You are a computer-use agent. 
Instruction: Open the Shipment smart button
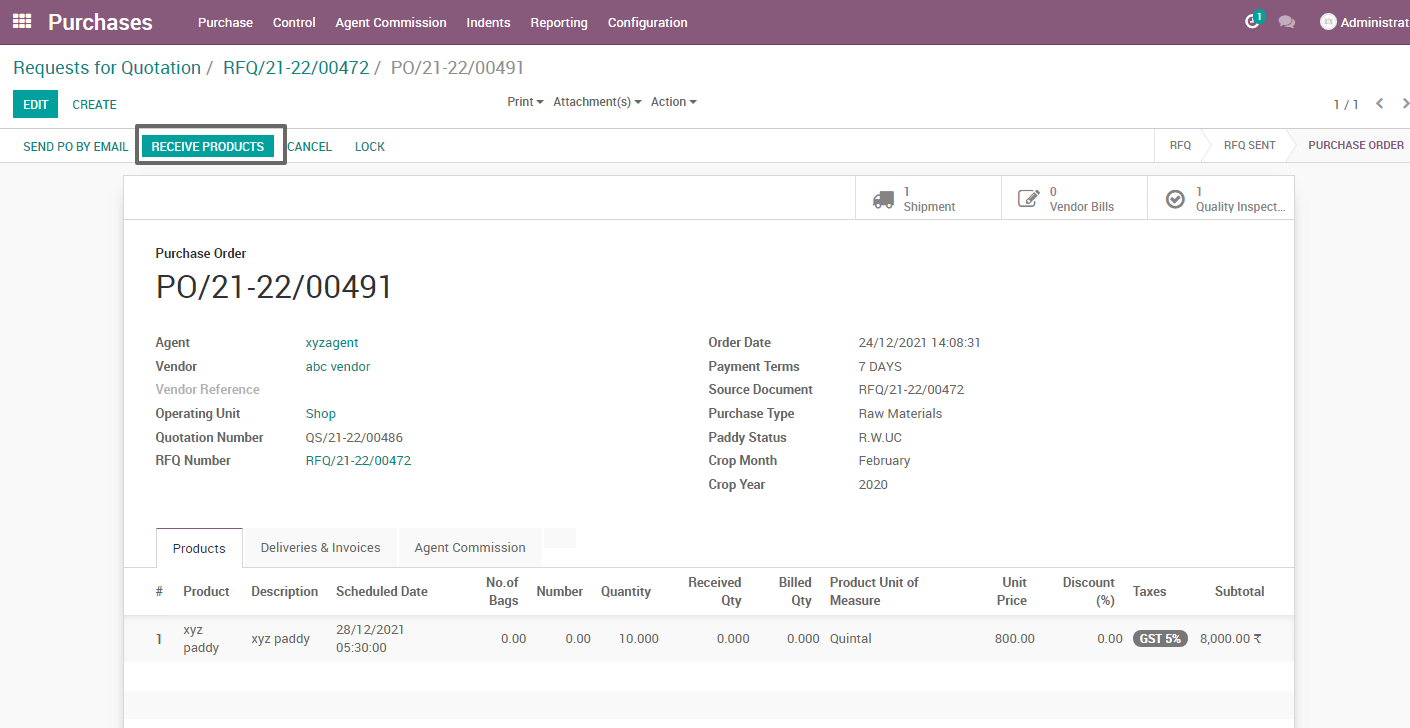(926, 198)
